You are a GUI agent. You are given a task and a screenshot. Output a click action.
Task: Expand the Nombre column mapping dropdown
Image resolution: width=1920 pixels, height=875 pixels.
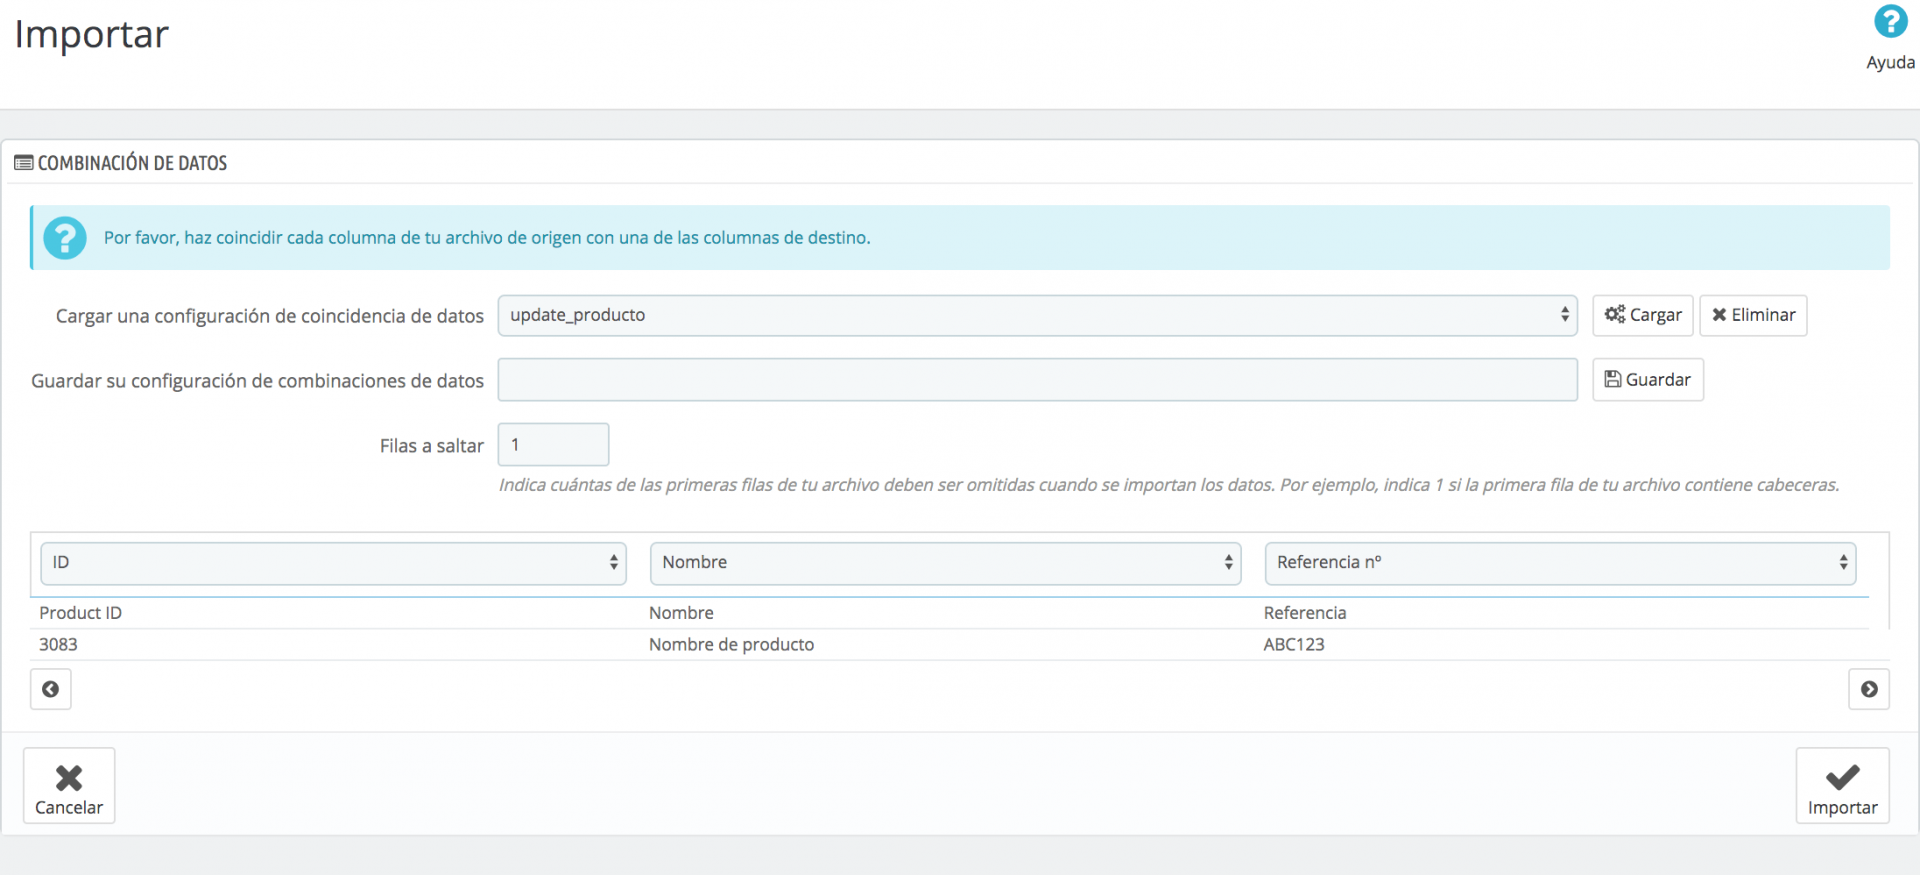tap(945, 563)
